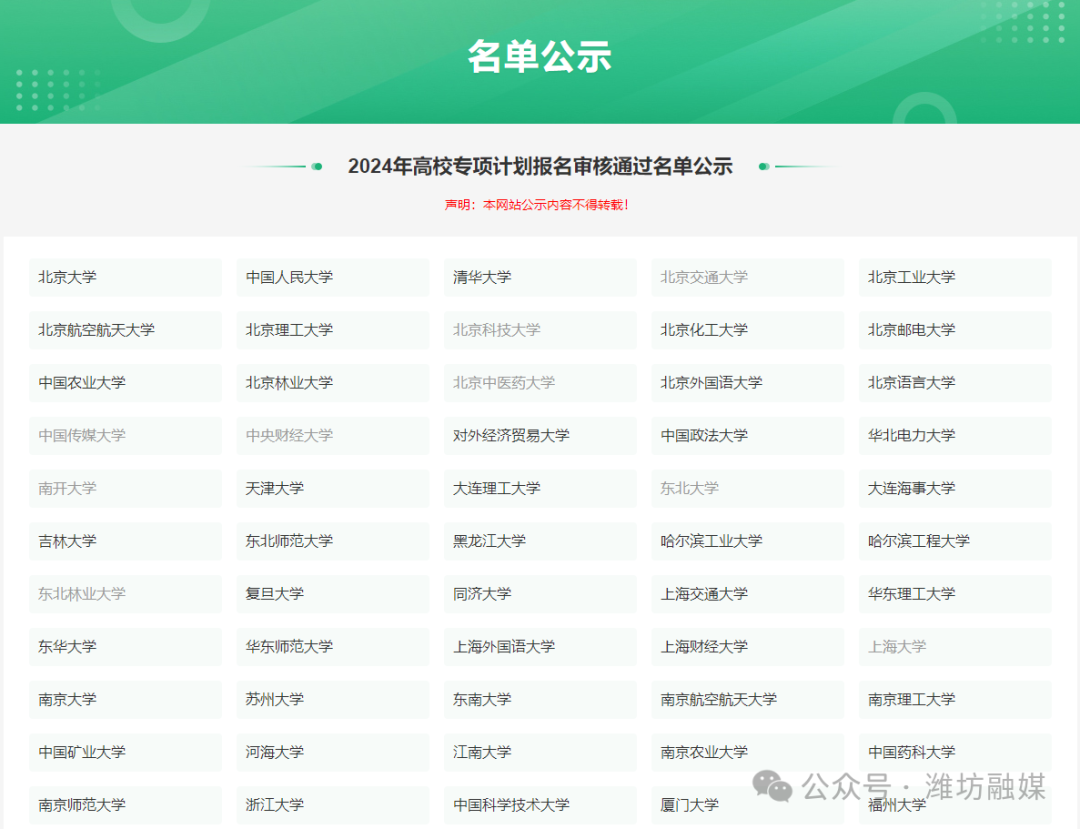Open 复旦大学
The height and width of the screenshot is (829, 1080).
click(333, 594)
